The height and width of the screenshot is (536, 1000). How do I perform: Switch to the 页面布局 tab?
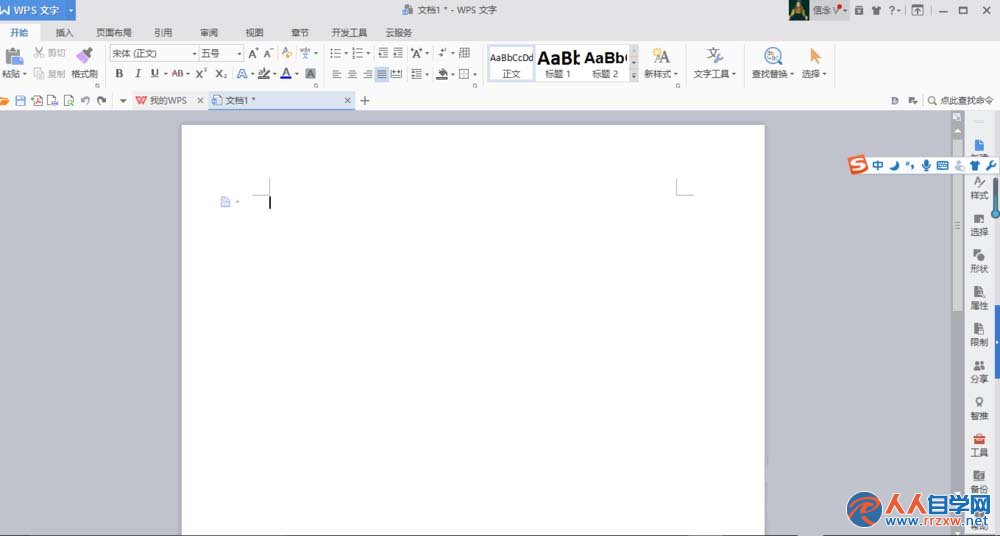click(114, 33)
